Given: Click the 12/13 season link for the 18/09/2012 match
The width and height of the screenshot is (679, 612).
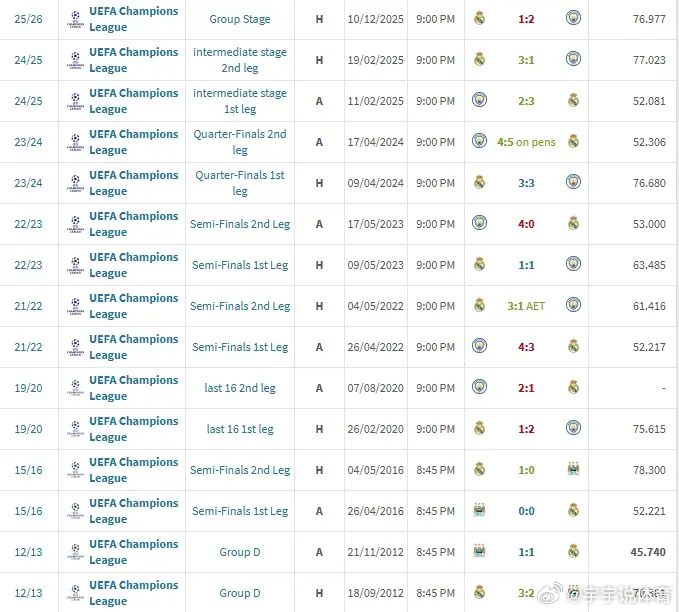Looking at the screenshot, I should [x=29, y=593].
